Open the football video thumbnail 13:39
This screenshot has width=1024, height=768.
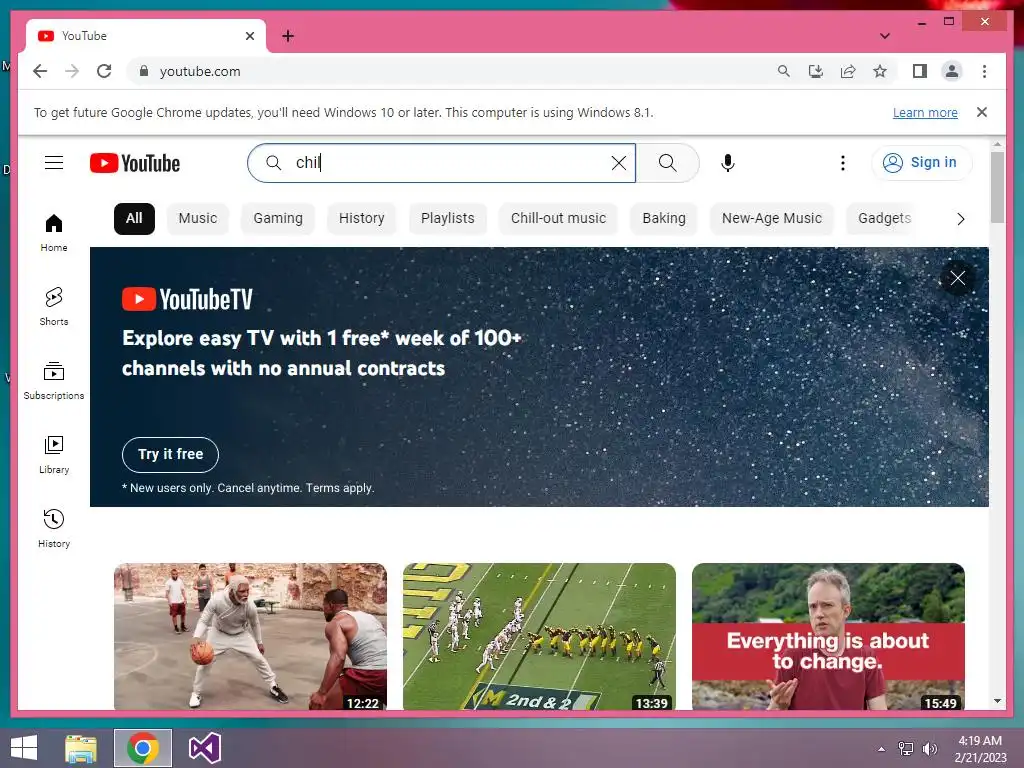point(539,637)
